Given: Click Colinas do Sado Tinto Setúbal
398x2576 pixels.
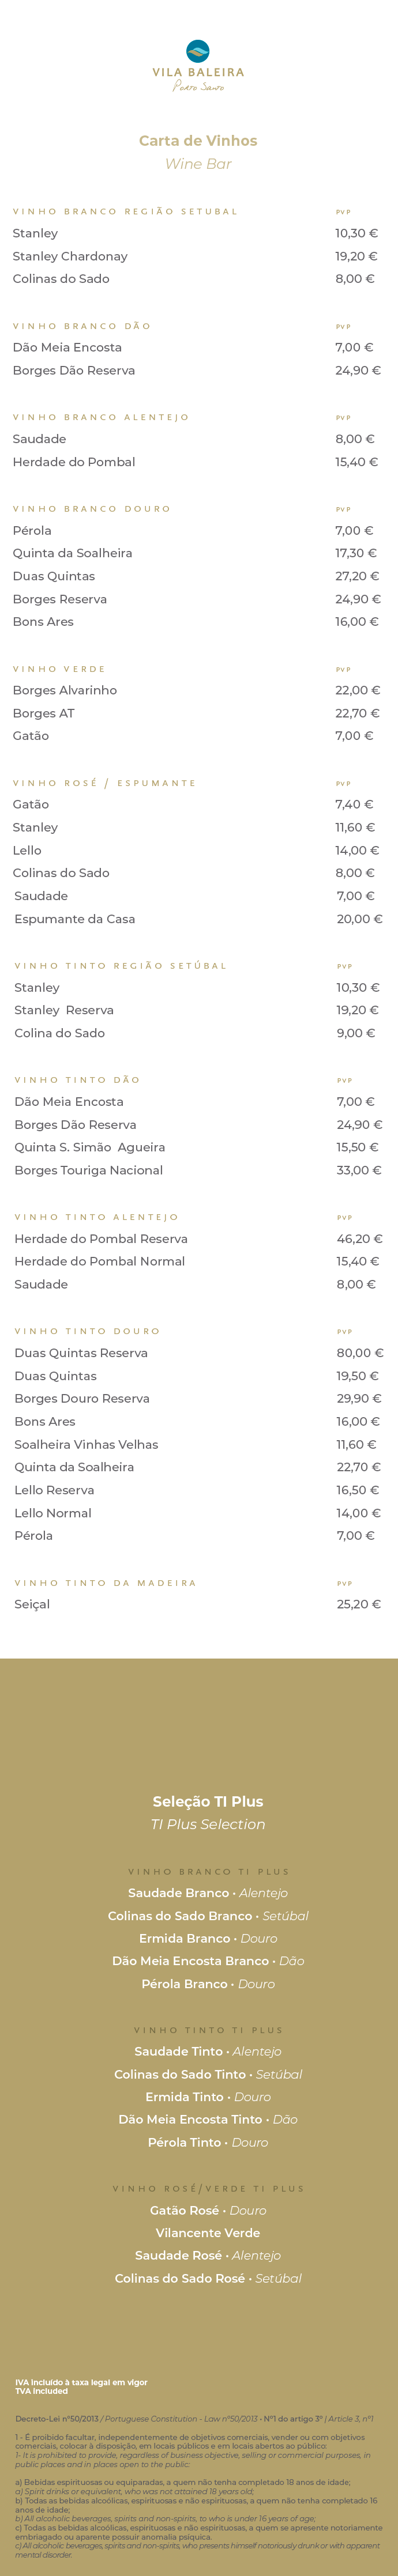Looking at the screenshot, I should point(208,2075).
